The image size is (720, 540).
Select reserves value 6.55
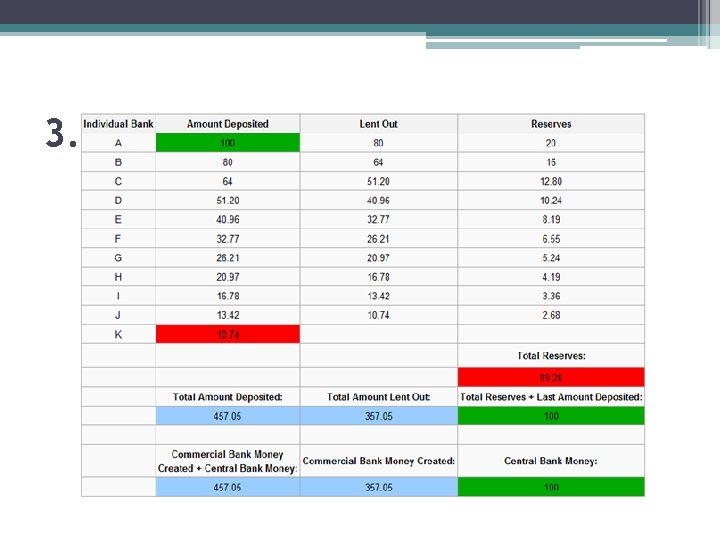(x=551, y=239)
